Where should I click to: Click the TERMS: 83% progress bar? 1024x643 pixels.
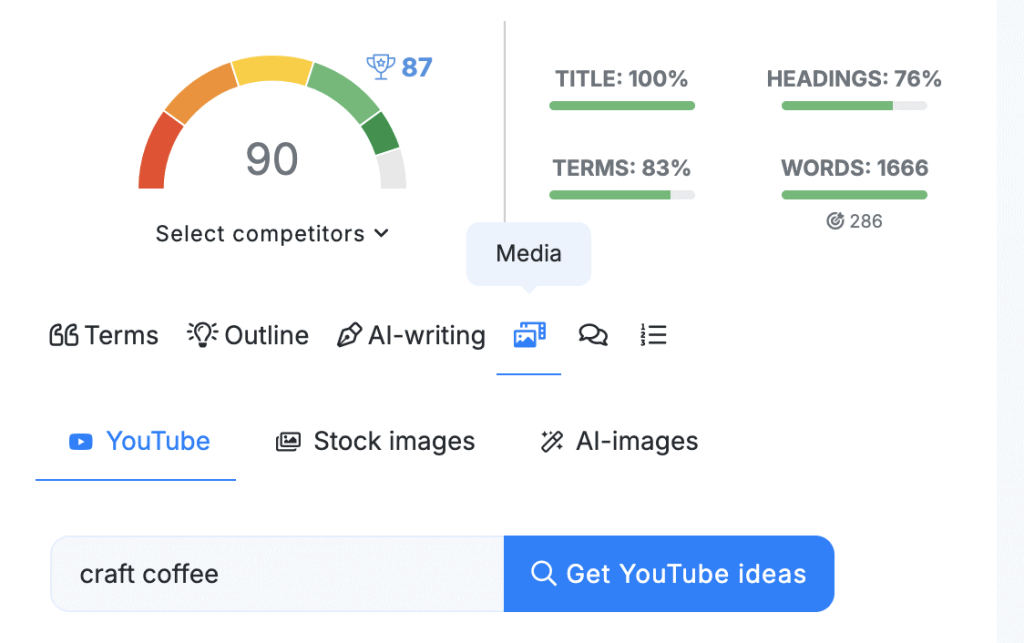pyautogui.click(x=621, y=194)
